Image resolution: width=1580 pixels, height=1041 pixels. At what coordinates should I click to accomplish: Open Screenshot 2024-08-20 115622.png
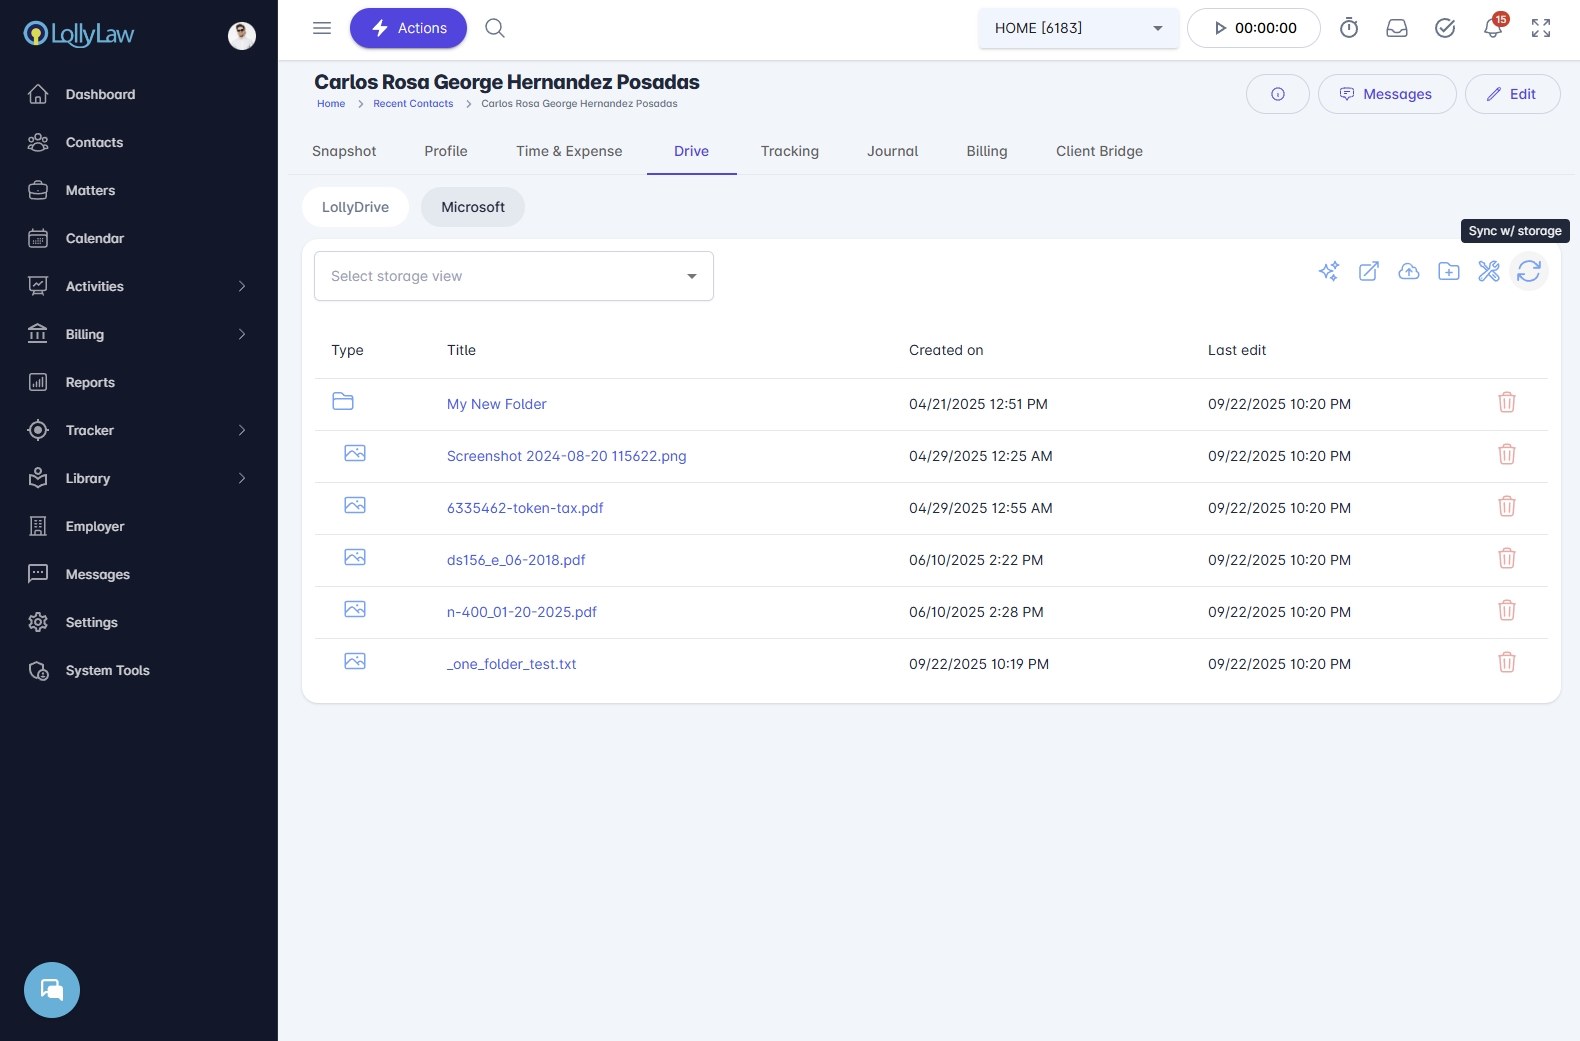pyautogui.click(x=567, y=456)
